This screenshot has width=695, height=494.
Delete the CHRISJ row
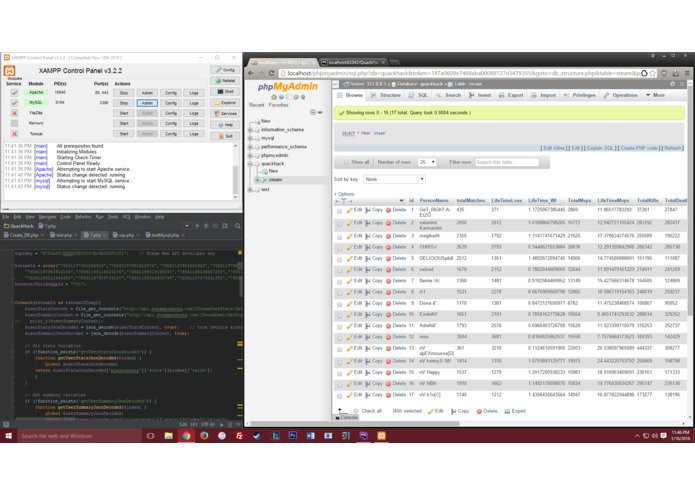point(396,247)
